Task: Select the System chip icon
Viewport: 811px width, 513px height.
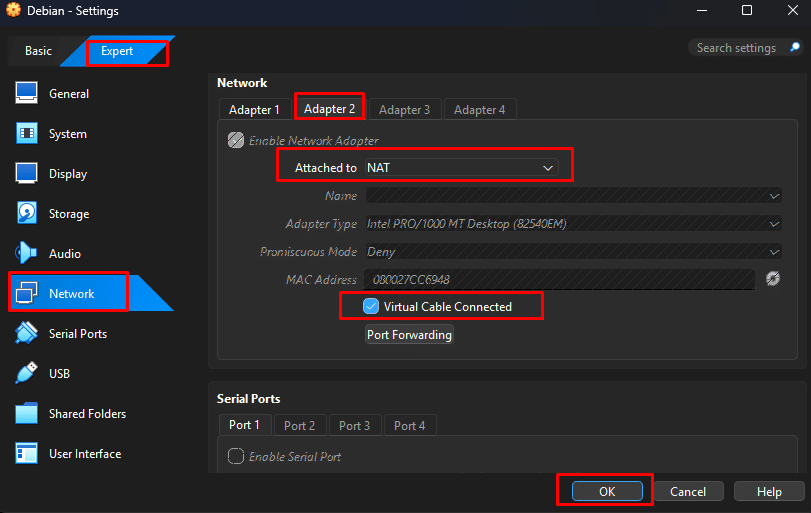Action: coord(26,133)
